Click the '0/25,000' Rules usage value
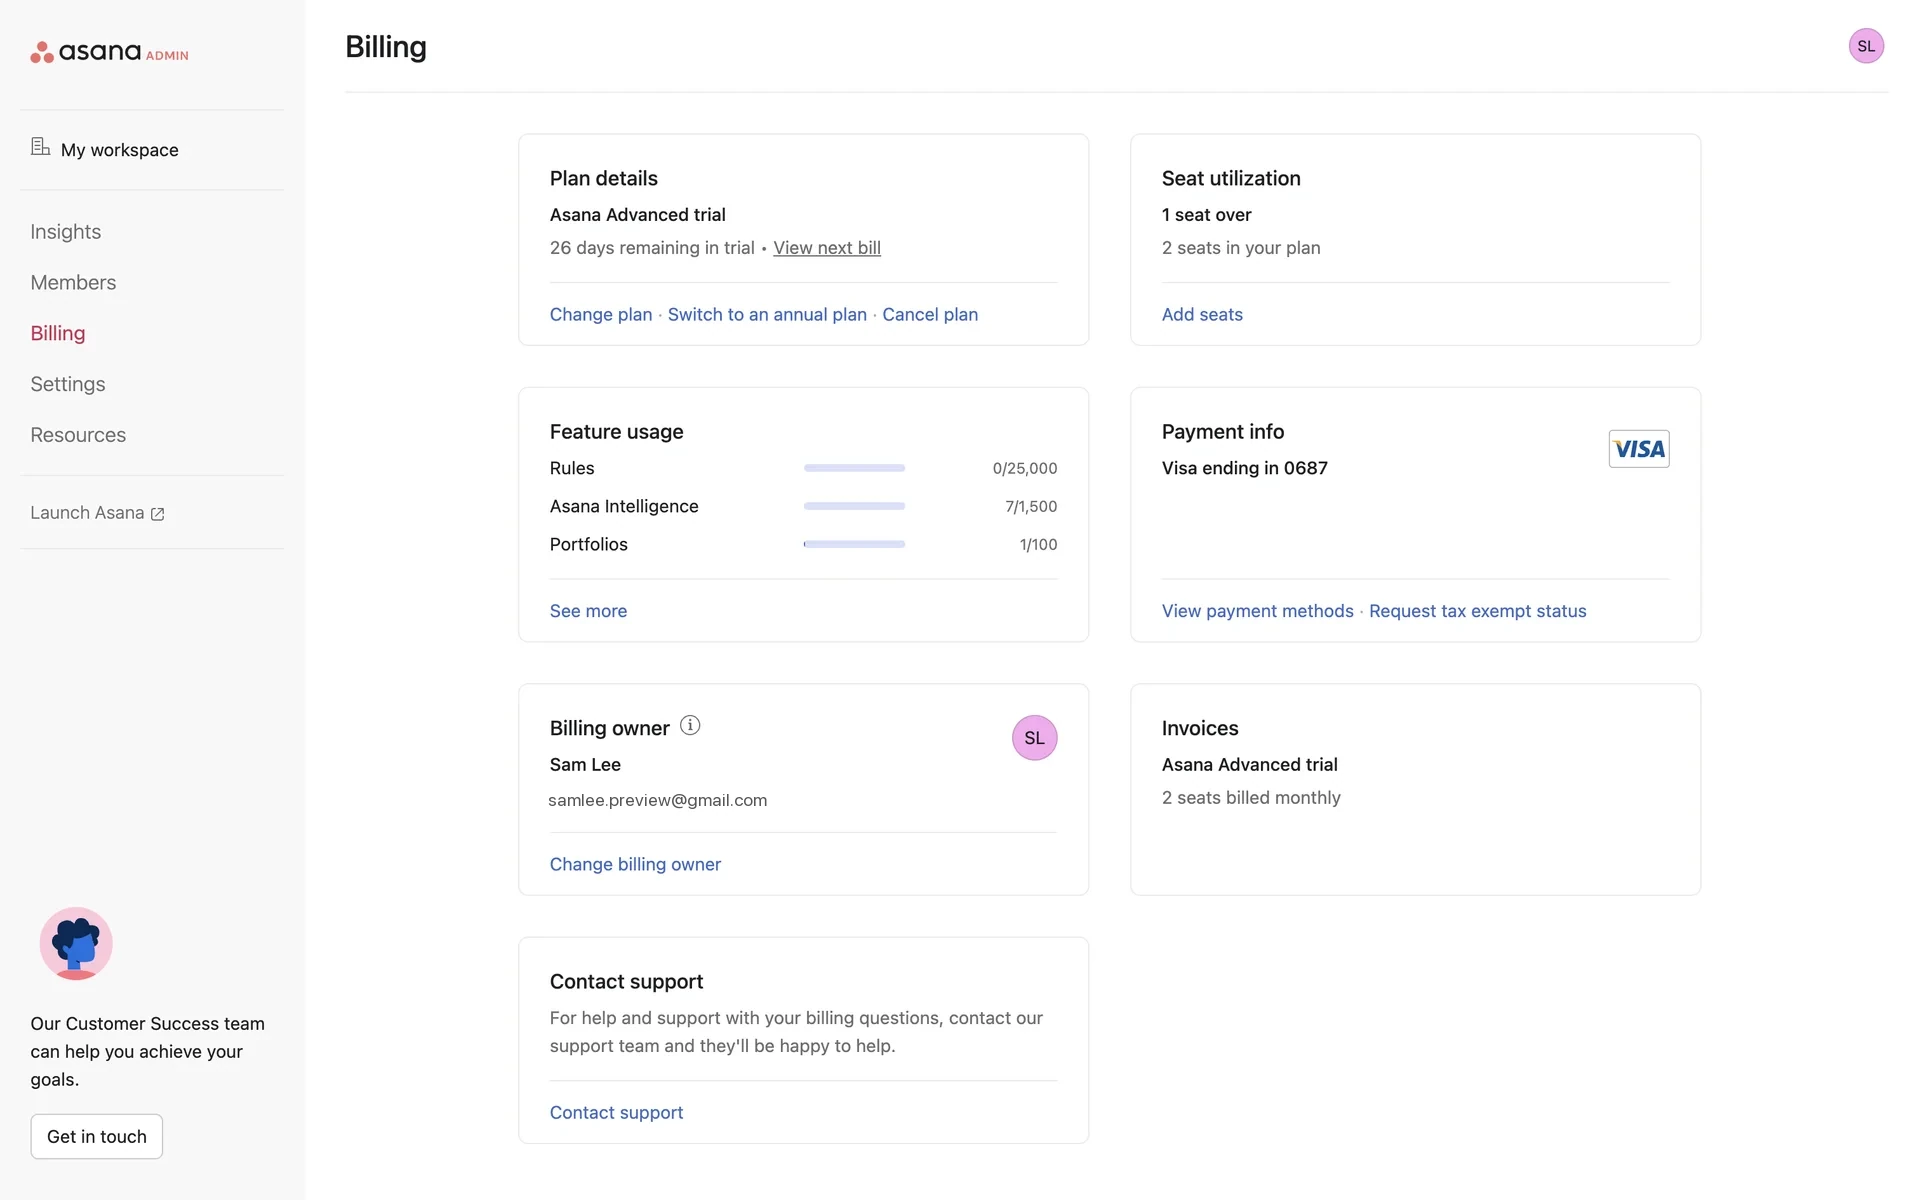The height and width of the screenshot is (1200, 1920). click(x=1025, y=468)
